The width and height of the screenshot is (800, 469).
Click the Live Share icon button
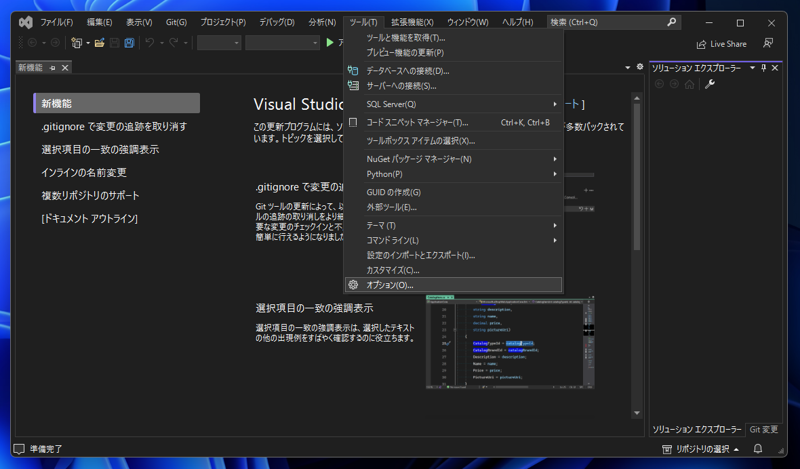[x=702, y=44]
